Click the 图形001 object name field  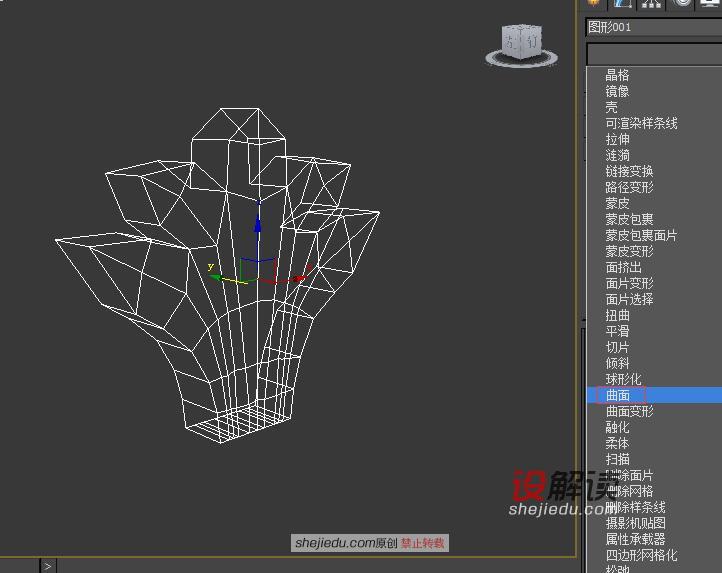654,27
